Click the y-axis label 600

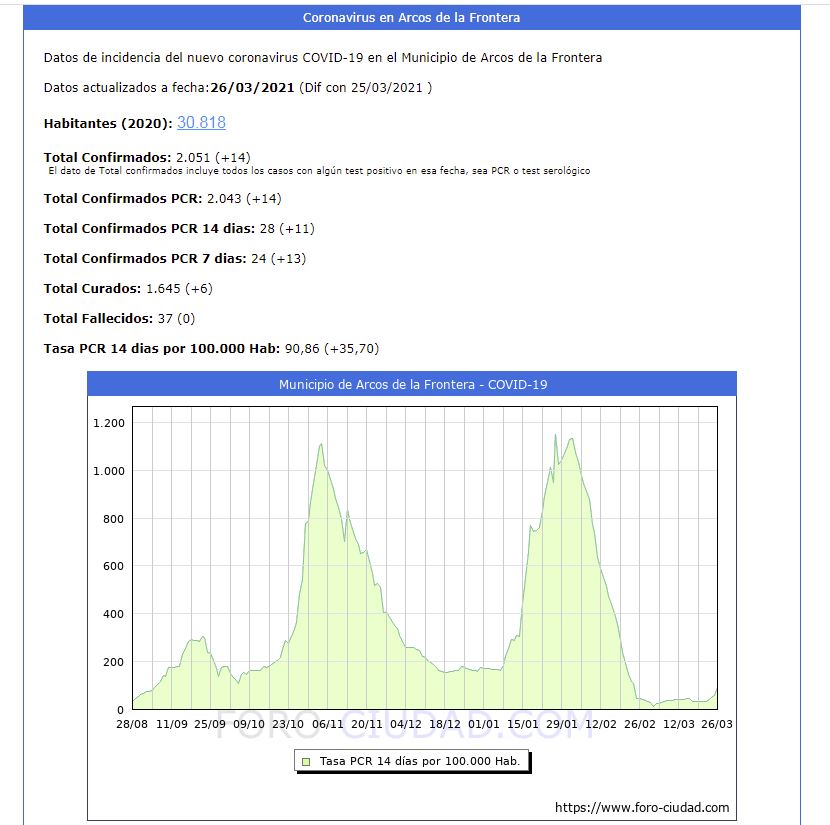(x=113, y=566)
